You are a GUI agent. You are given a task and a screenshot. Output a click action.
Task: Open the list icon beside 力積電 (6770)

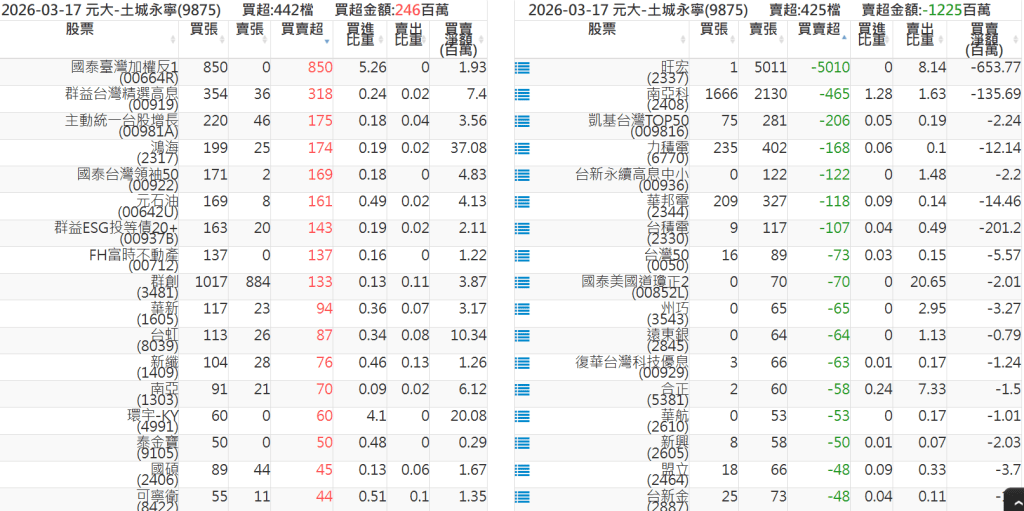tap(521, 149)
